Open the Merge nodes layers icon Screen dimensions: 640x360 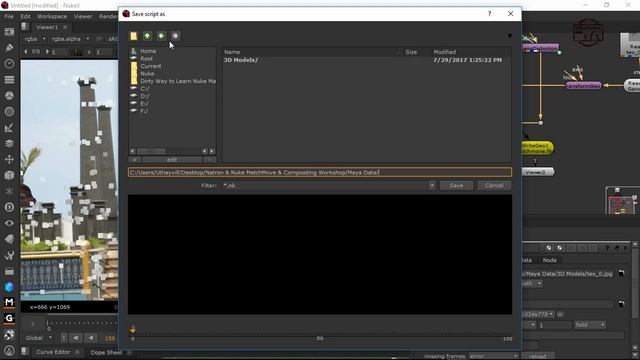point(9,144)
